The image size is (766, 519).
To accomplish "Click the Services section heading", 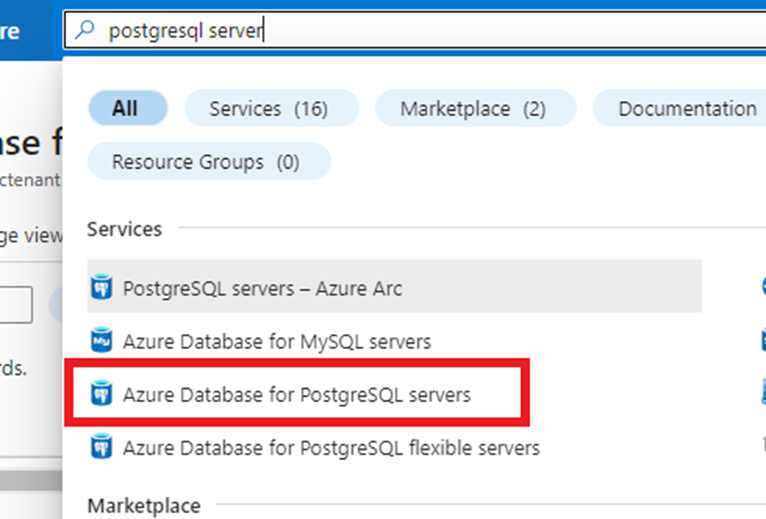I will click(x=125, y=229).
